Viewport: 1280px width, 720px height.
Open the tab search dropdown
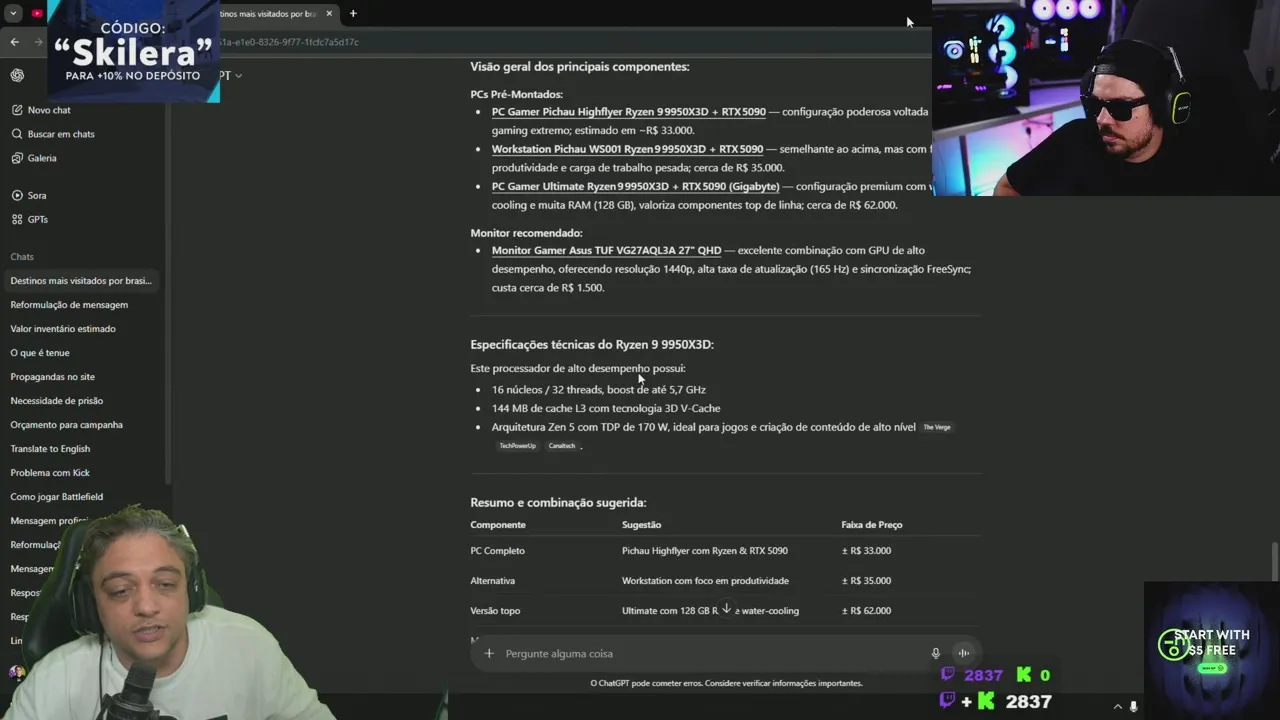tap(13, 14)
